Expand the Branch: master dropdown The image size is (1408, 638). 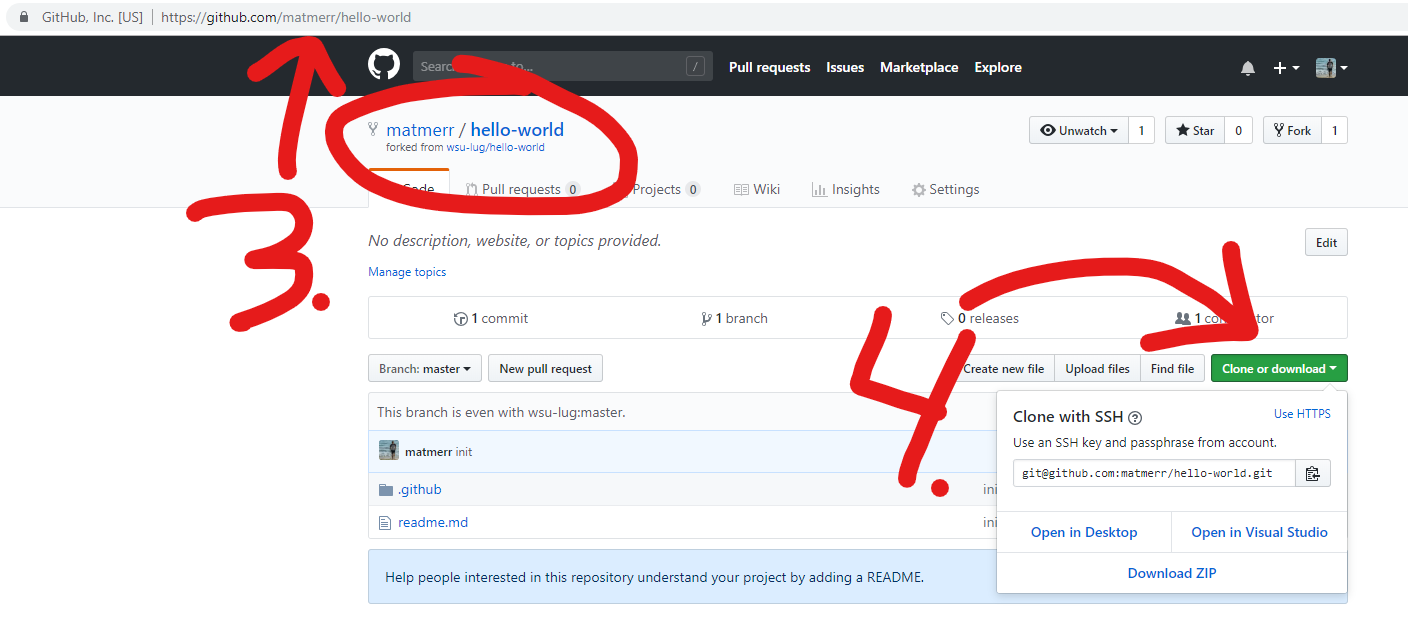[425, 368]
